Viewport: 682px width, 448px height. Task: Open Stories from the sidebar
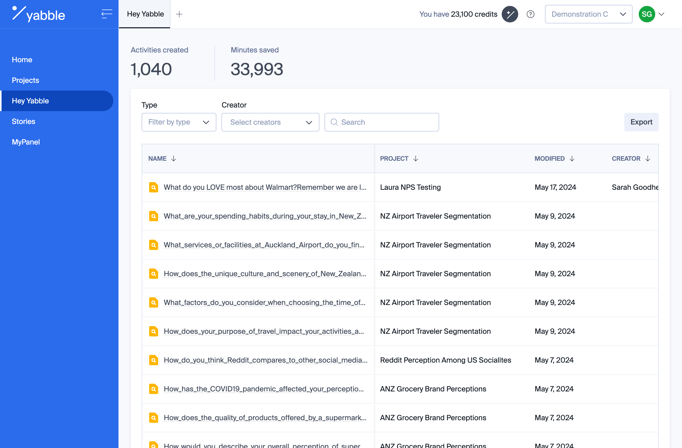(24, 121)
